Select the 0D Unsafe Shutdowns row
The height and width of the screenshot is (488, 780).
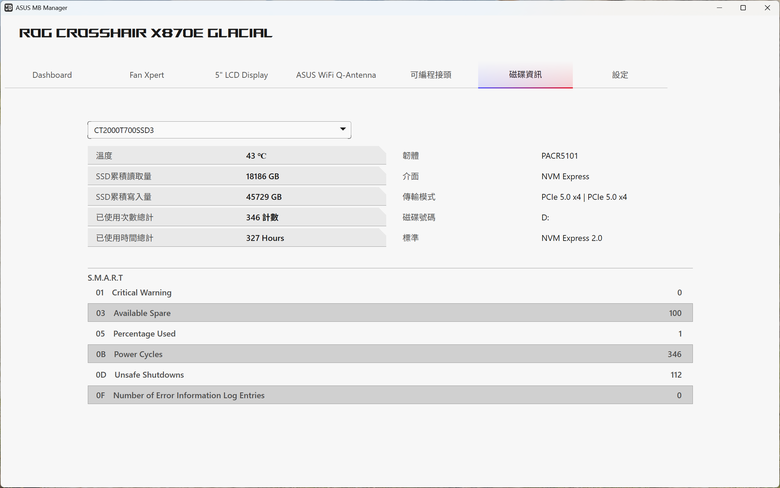[x=390, y=375]
